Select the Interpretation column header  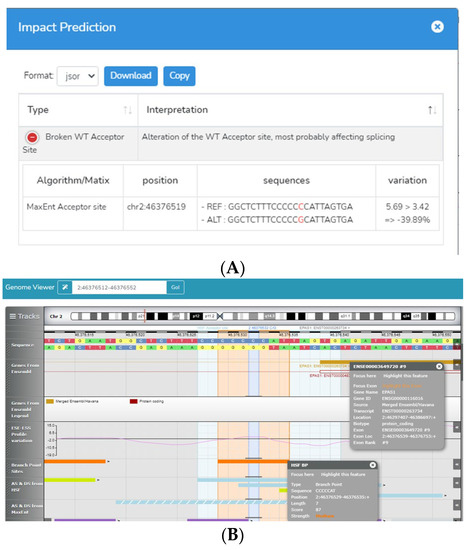coord(290,110)
